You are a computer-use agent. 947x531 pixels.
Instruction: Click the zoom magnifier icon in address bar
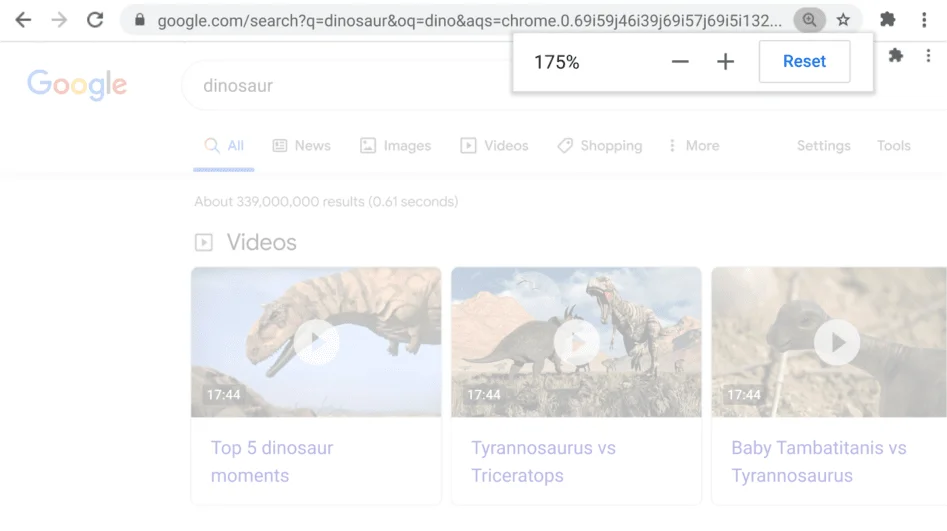click(x=809, y=20)
